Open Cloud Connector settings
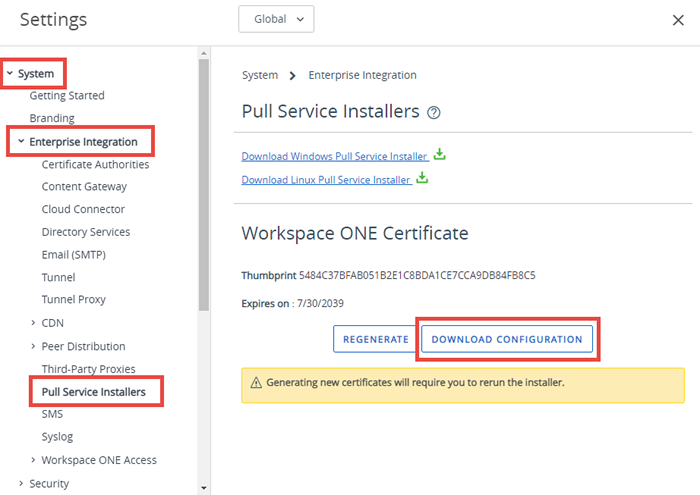Screen dimensions: 700x495 tap(83, 209)
